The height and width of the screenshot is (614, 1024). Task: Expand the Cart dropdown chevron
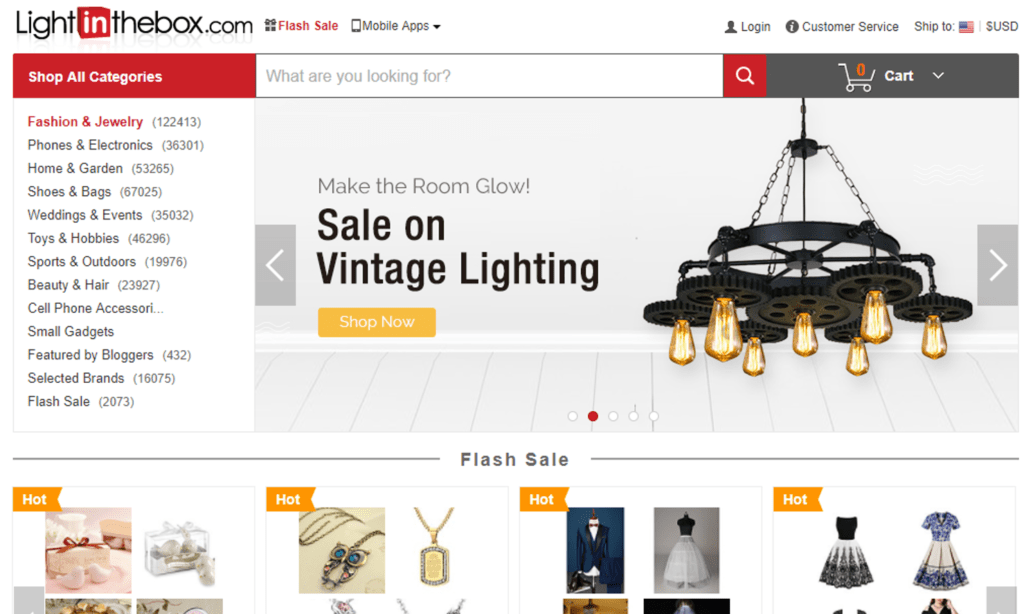938,76
